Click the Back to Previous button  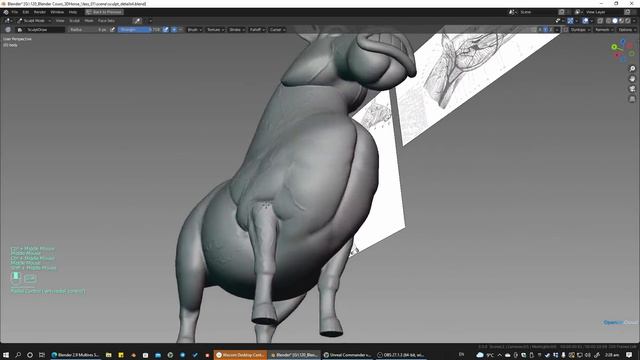pyautogui.click(x=104, y=12)
